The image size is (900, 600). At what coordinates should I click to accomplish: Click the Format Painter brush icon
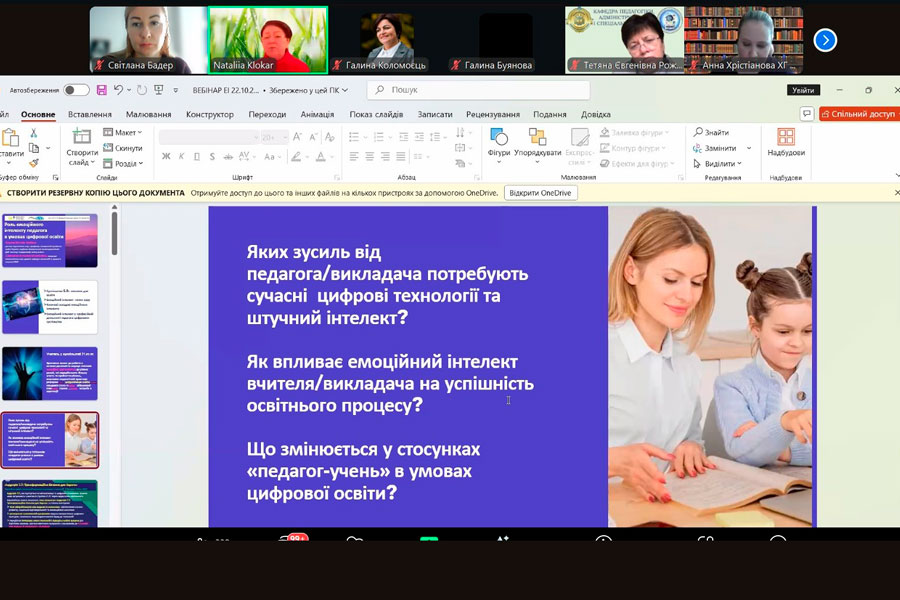(x=34, y=163)
